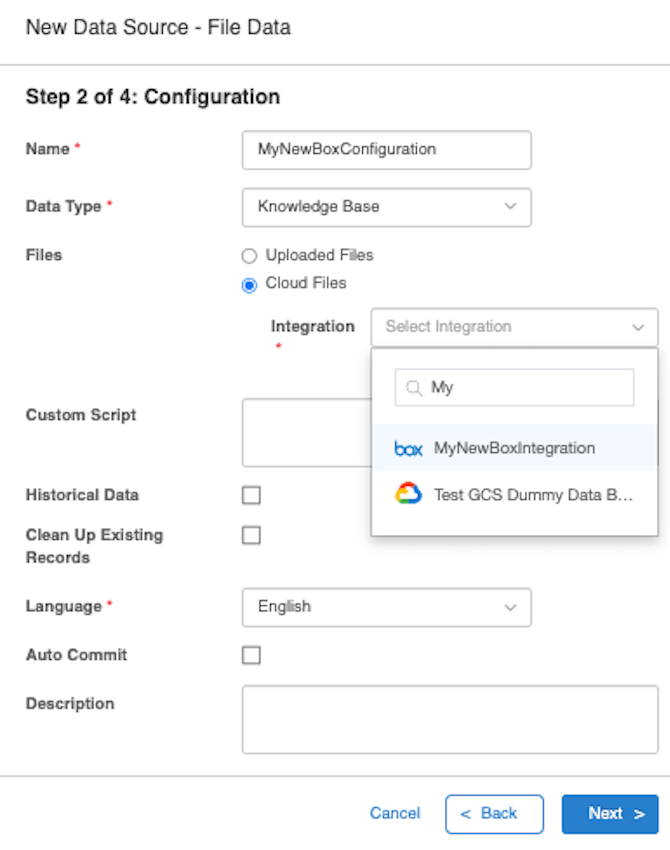This screenshot has height=850, width=670.
Task: Click the Language field chevron arrow
Action: (510, 607)
